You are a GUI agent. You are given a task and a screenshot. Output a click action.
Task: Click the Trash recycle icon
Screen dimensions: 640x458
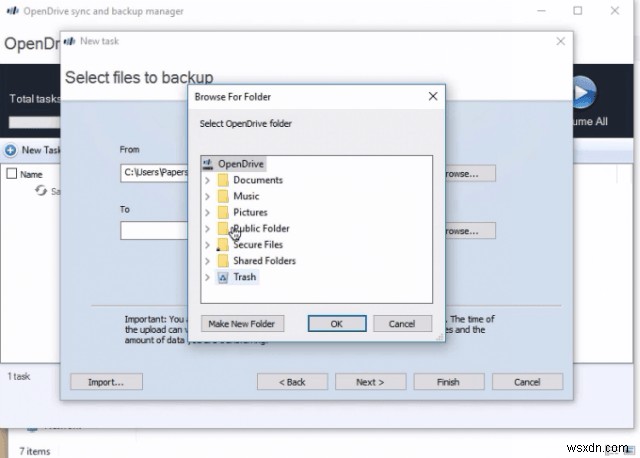point(223,278)
